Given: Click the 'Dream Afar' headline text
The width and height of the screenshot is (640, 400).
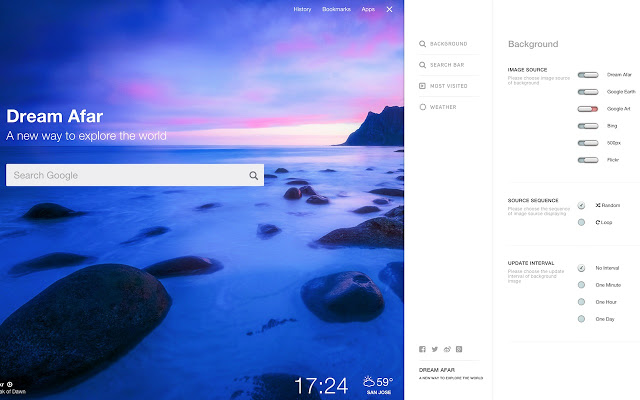Looking at the screenshot, I should tap(55, 116).
